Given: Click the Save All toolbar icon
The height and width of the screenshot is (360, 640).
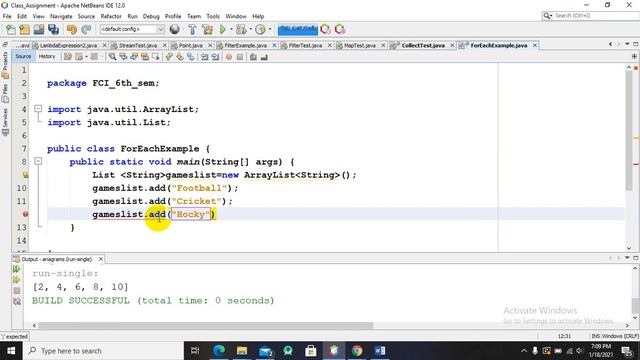Looking at the screenshot, I should tap(53, 29).
